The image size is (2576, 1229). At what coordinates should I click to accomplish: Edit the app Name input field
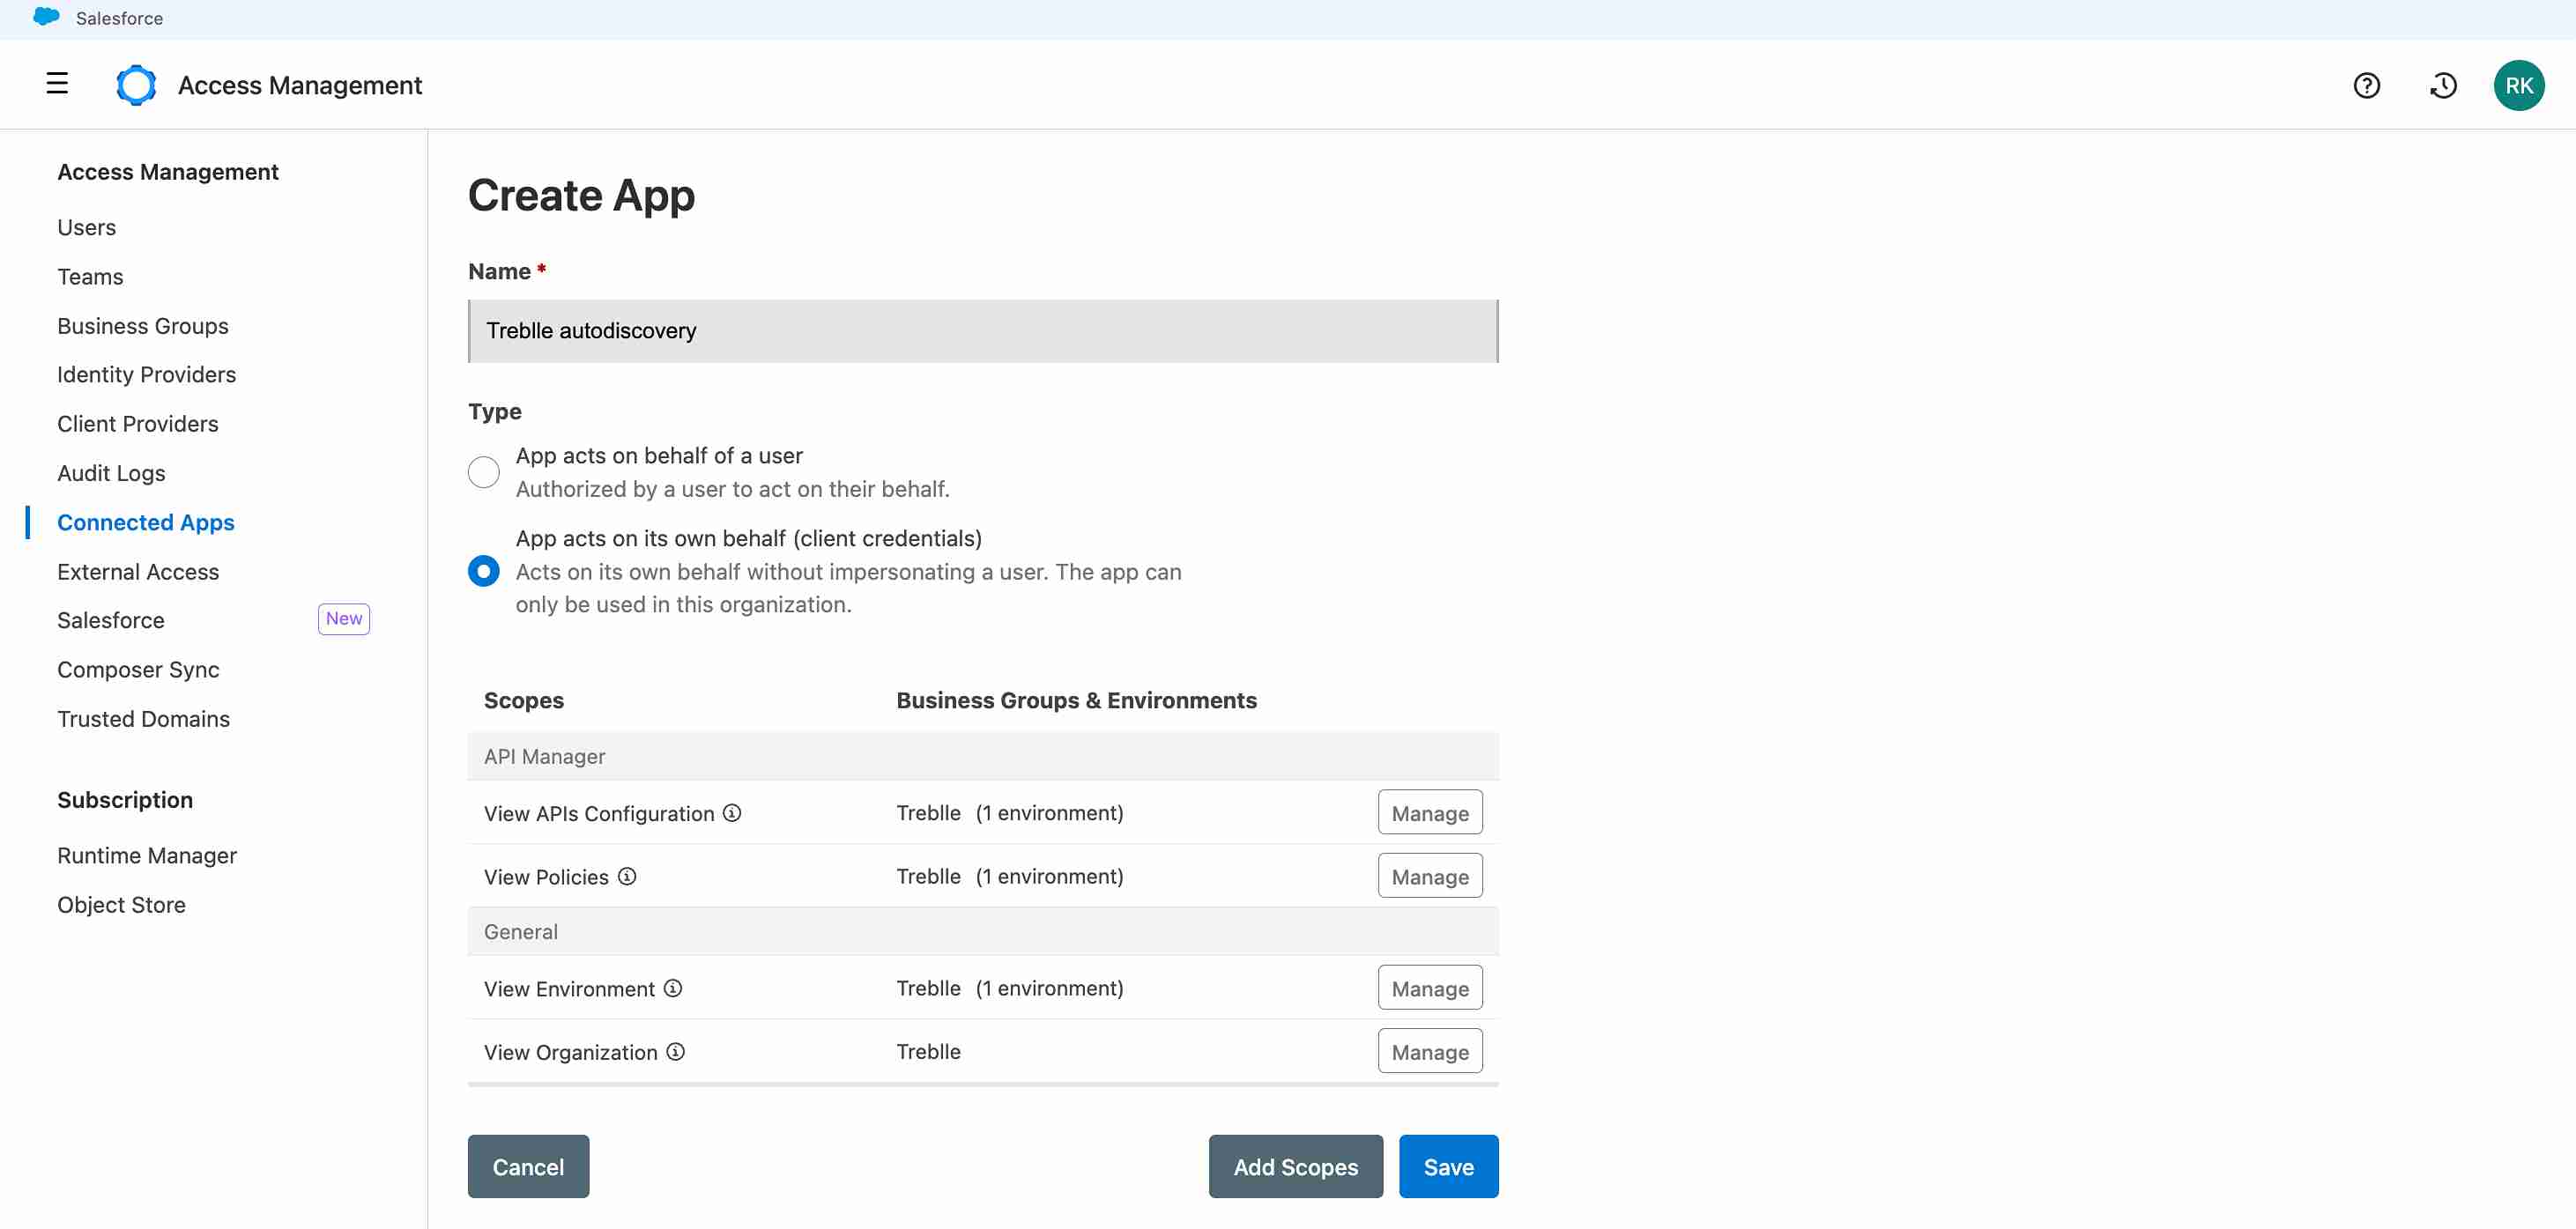(x=982, y=330)
